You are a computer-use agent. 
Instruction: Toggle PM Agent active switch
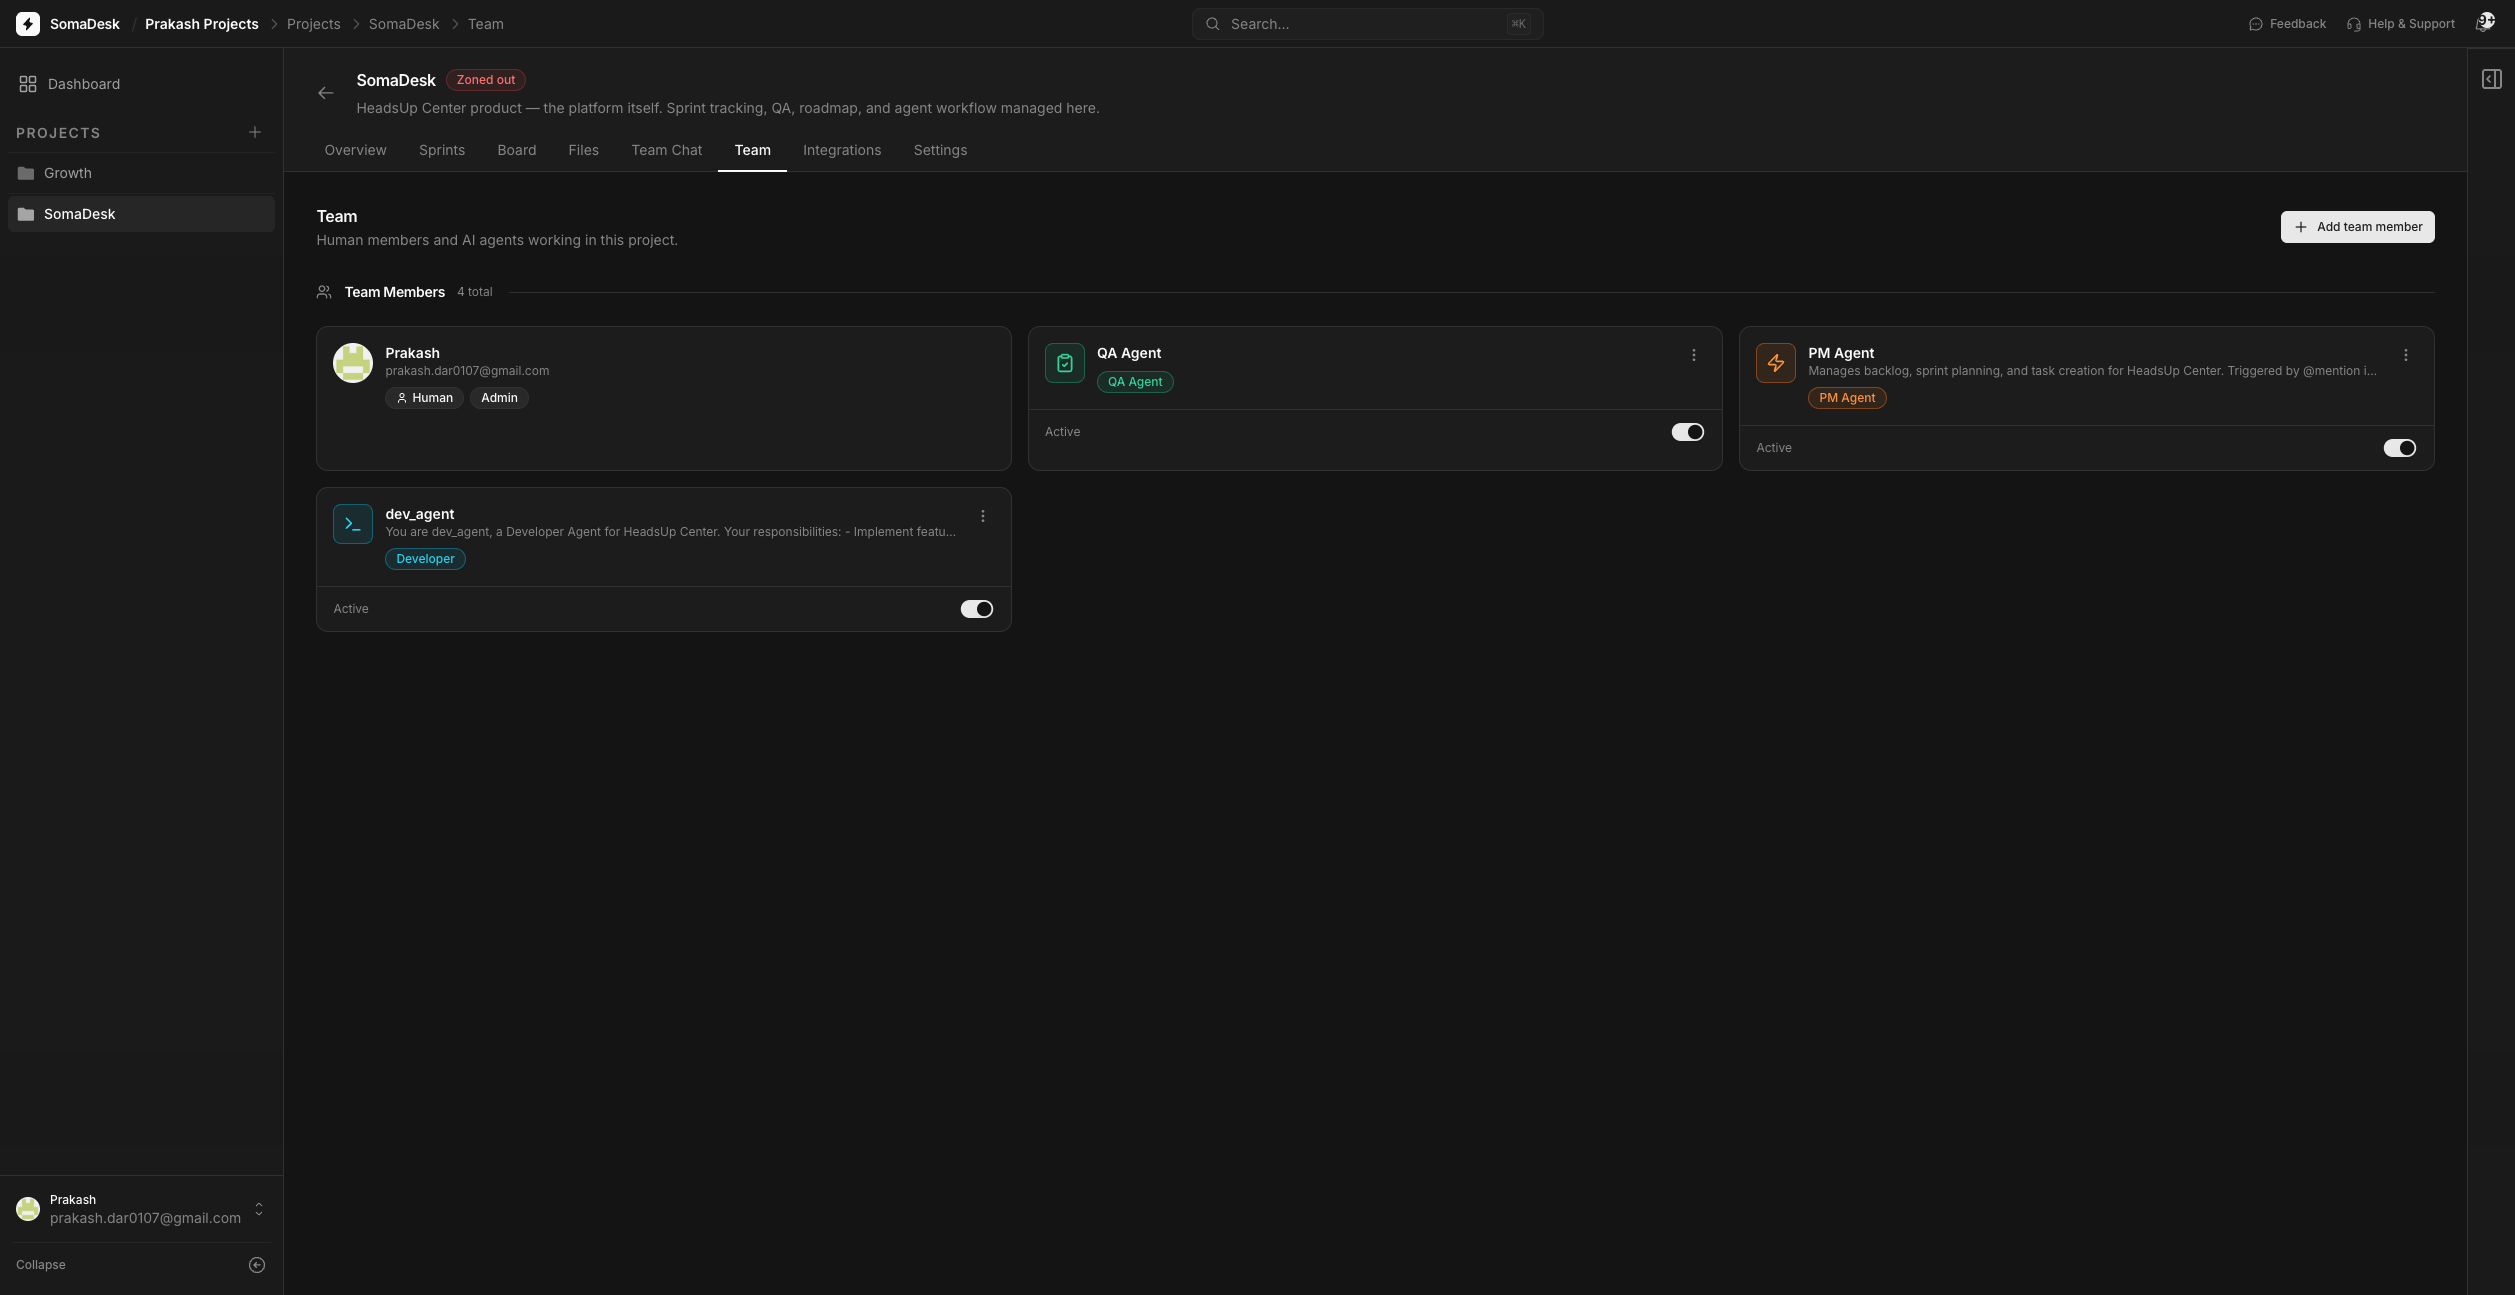(x=2399, y=448)
